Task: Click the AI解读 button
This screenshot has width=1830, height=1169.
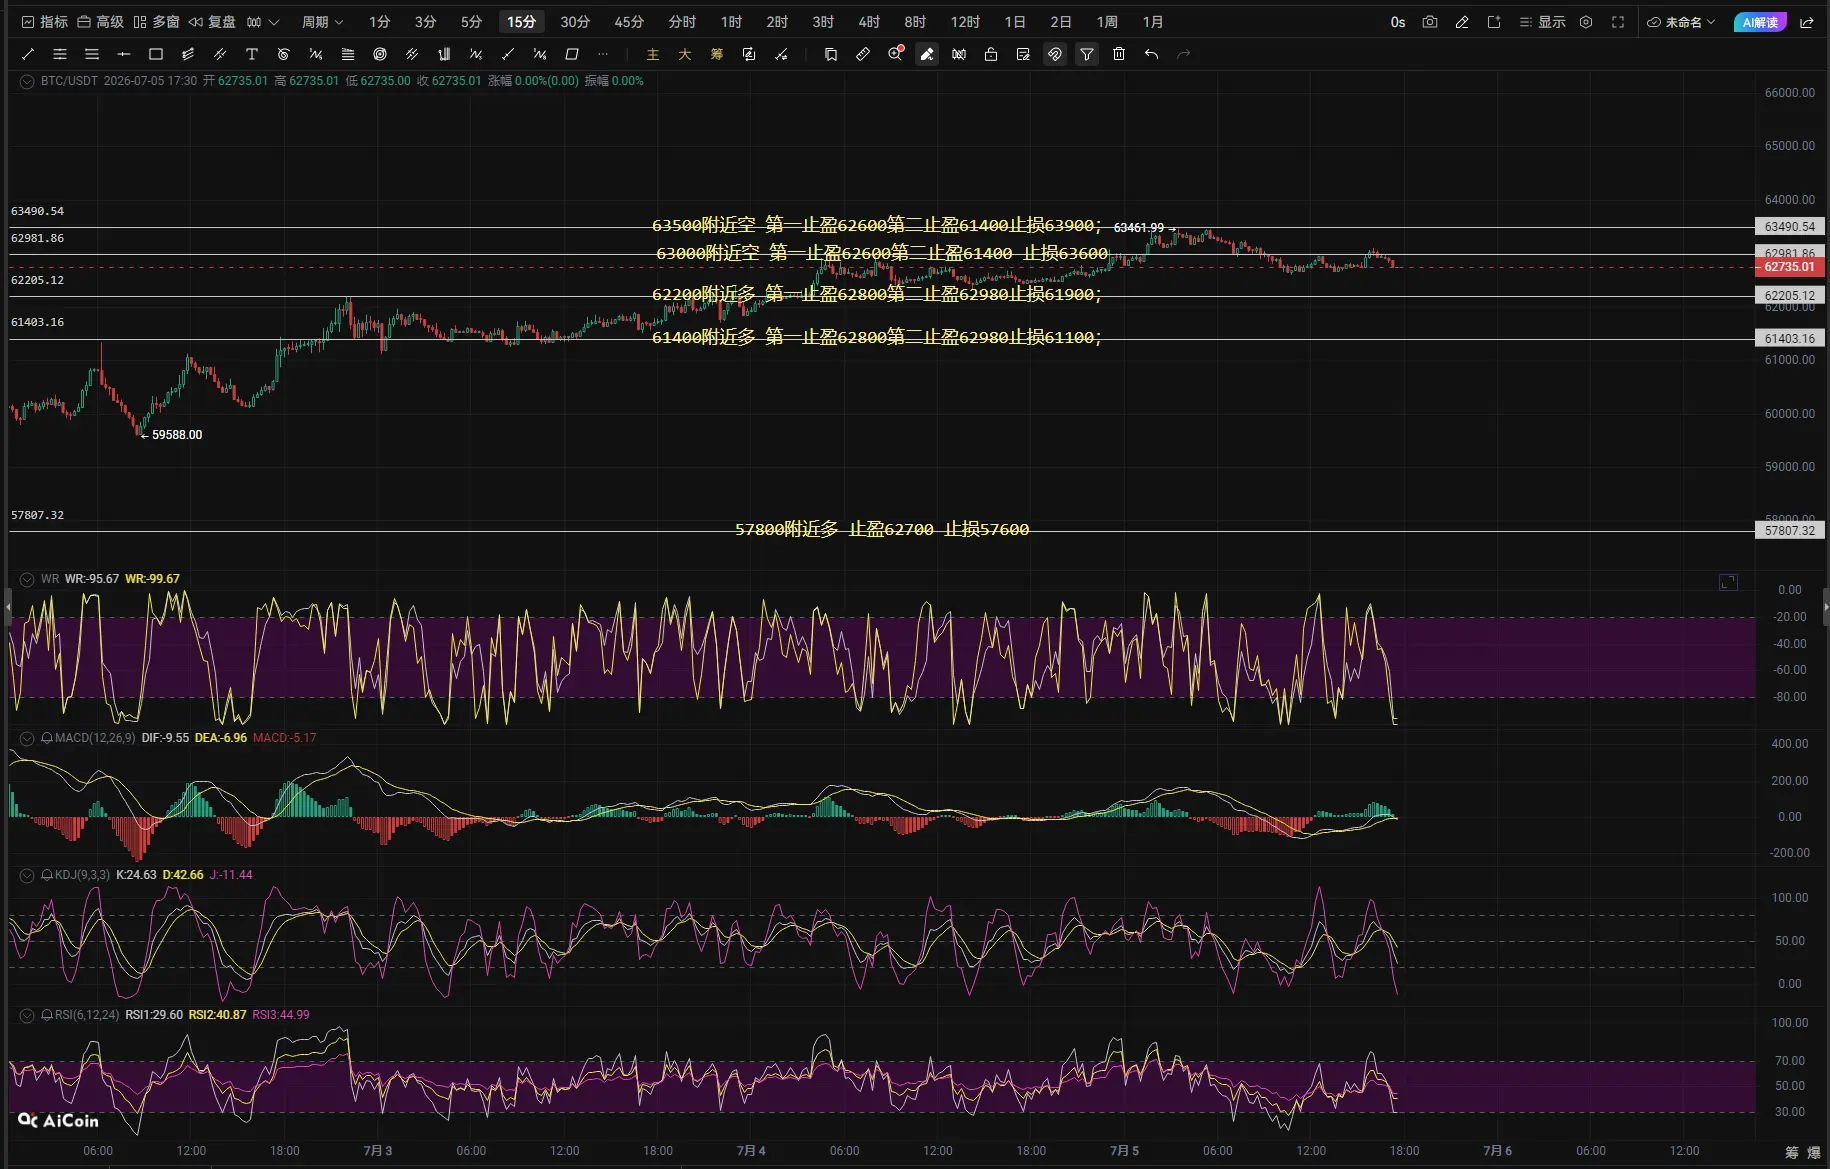Action: (1760, 22)
